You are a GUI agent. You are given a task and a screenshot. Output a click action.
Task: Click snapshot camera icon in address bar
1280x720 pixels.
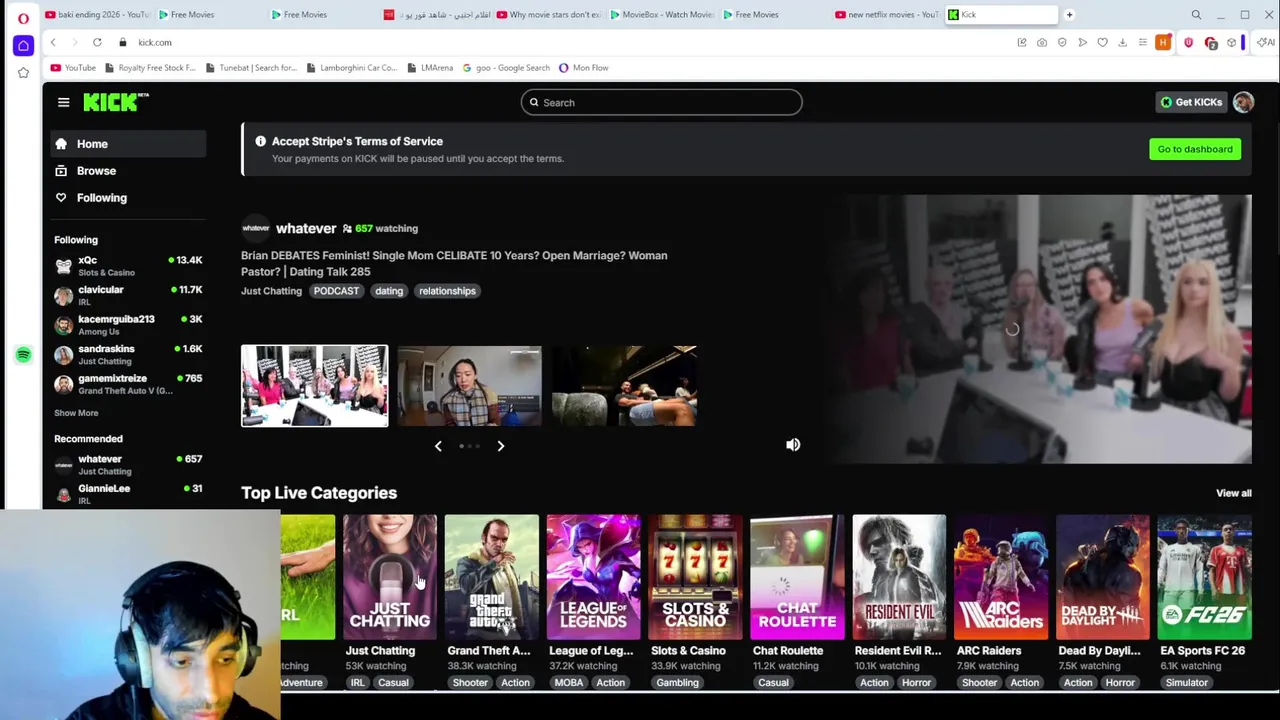1042,42
